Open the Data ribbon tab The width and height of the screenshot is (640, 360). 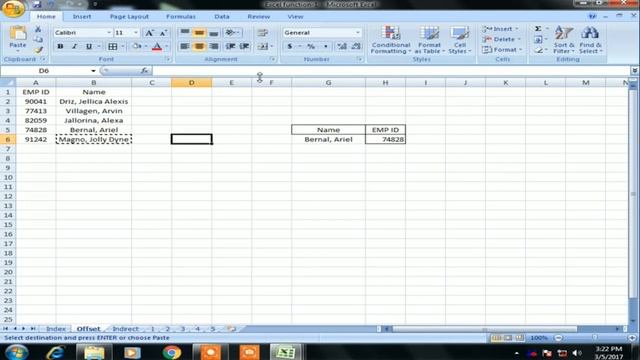tap(222, 17)
